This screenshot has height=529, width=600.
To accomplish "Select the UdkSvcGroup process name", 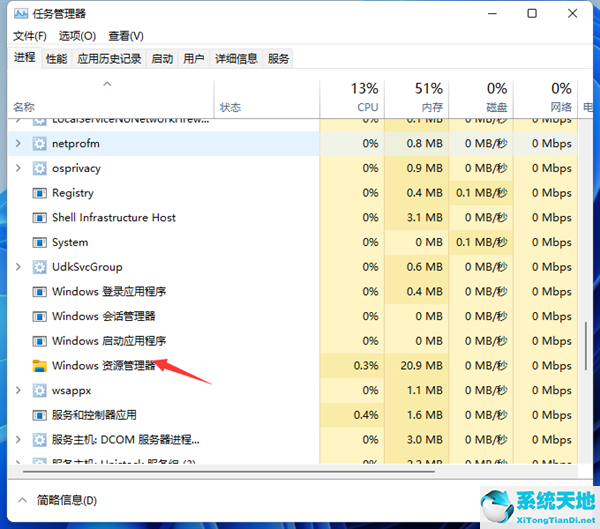I will 87,267.
